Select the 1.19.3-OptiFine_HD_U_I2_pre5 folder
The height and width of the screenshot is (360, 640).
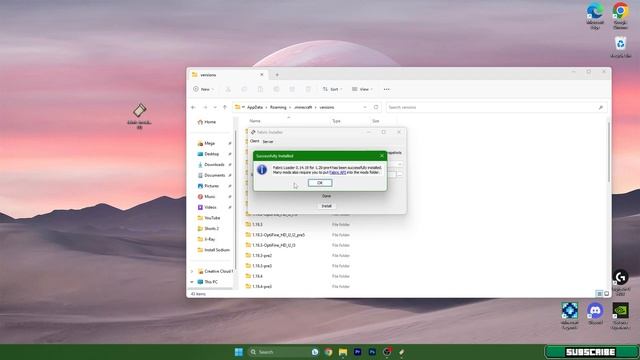tap(275, 235)
